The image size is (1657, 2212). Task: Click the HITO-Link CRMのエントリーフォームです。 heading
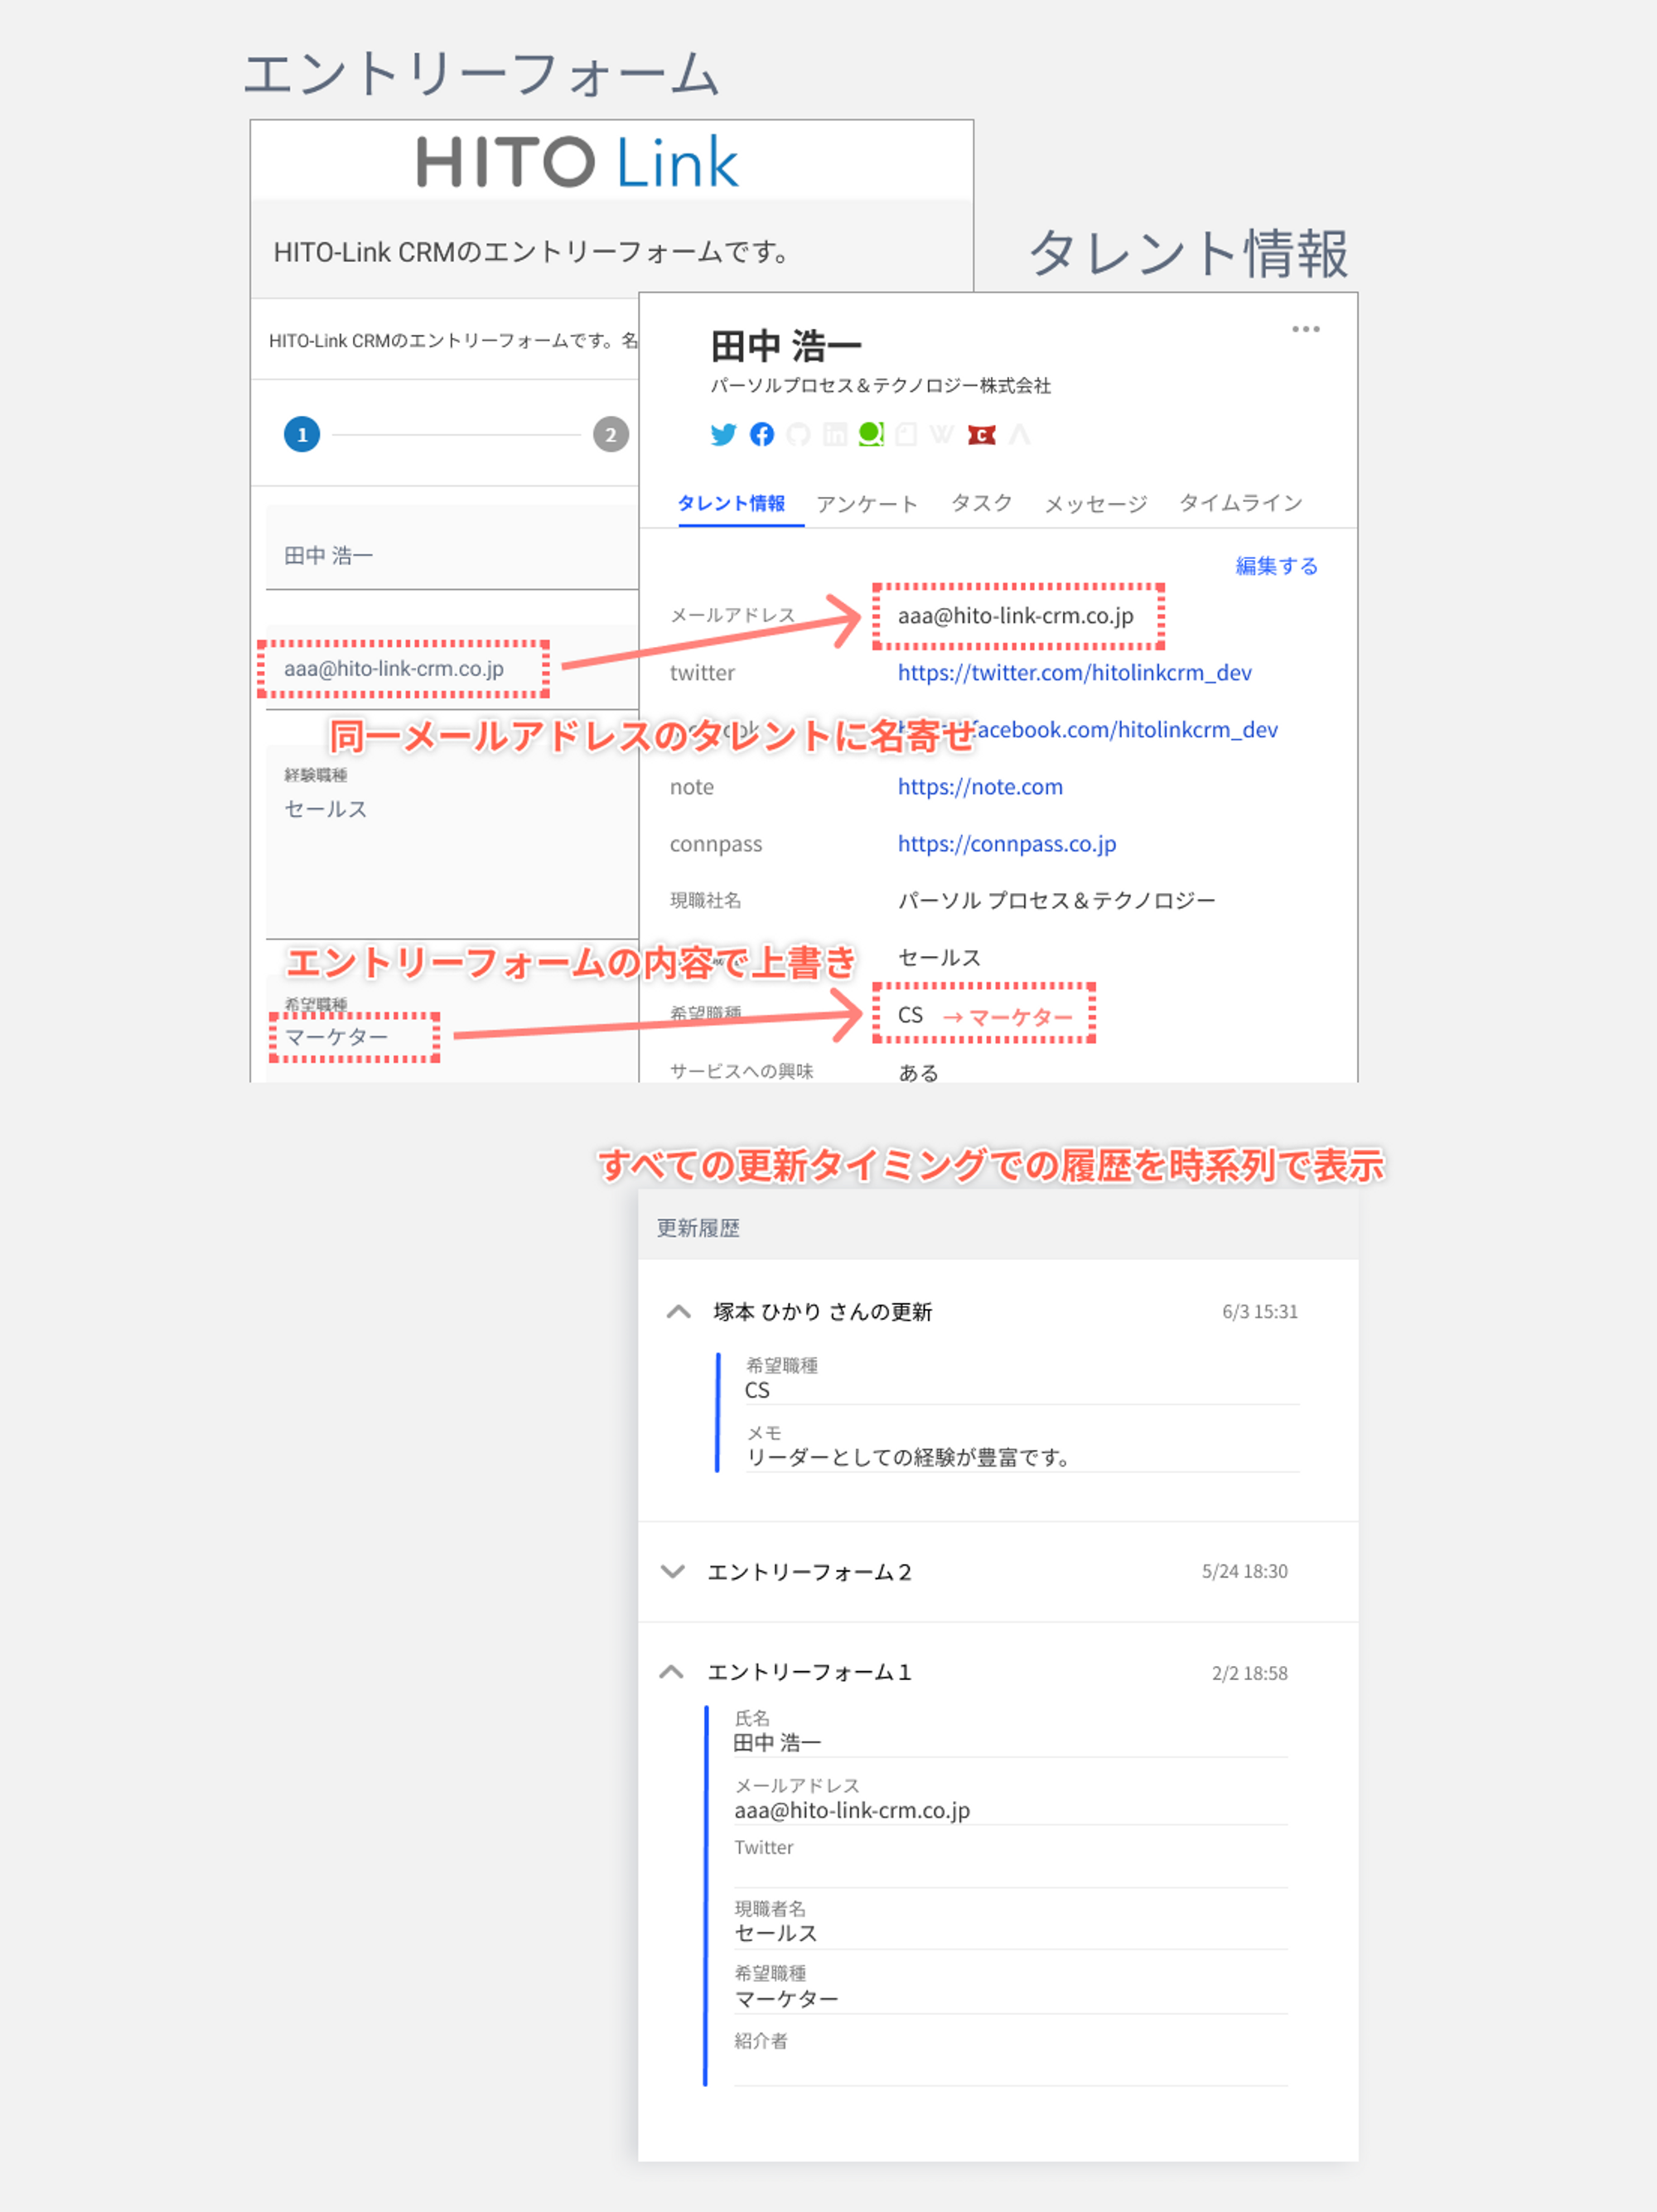point(530,252)
